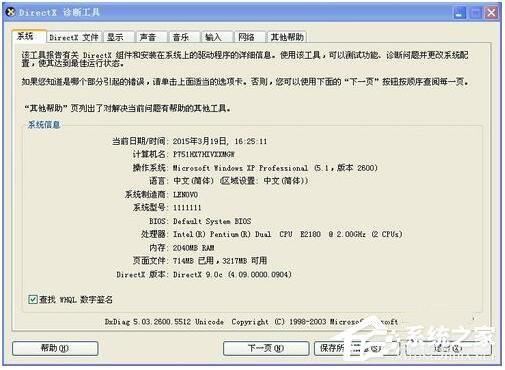This screenshot has height=370, width=505.
Task: Click the computer name PT51HX7HIVXXMGW
Action: tap(204, 154)
